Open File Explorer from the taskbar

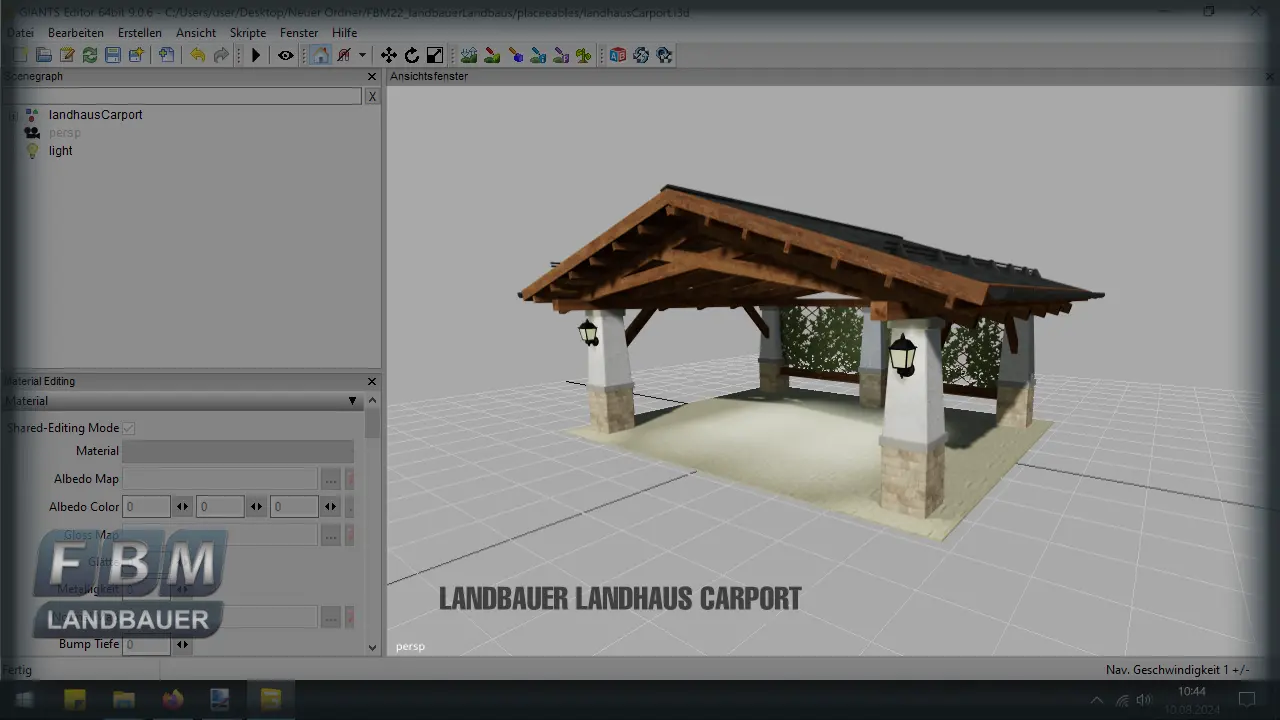pos(124,700)
